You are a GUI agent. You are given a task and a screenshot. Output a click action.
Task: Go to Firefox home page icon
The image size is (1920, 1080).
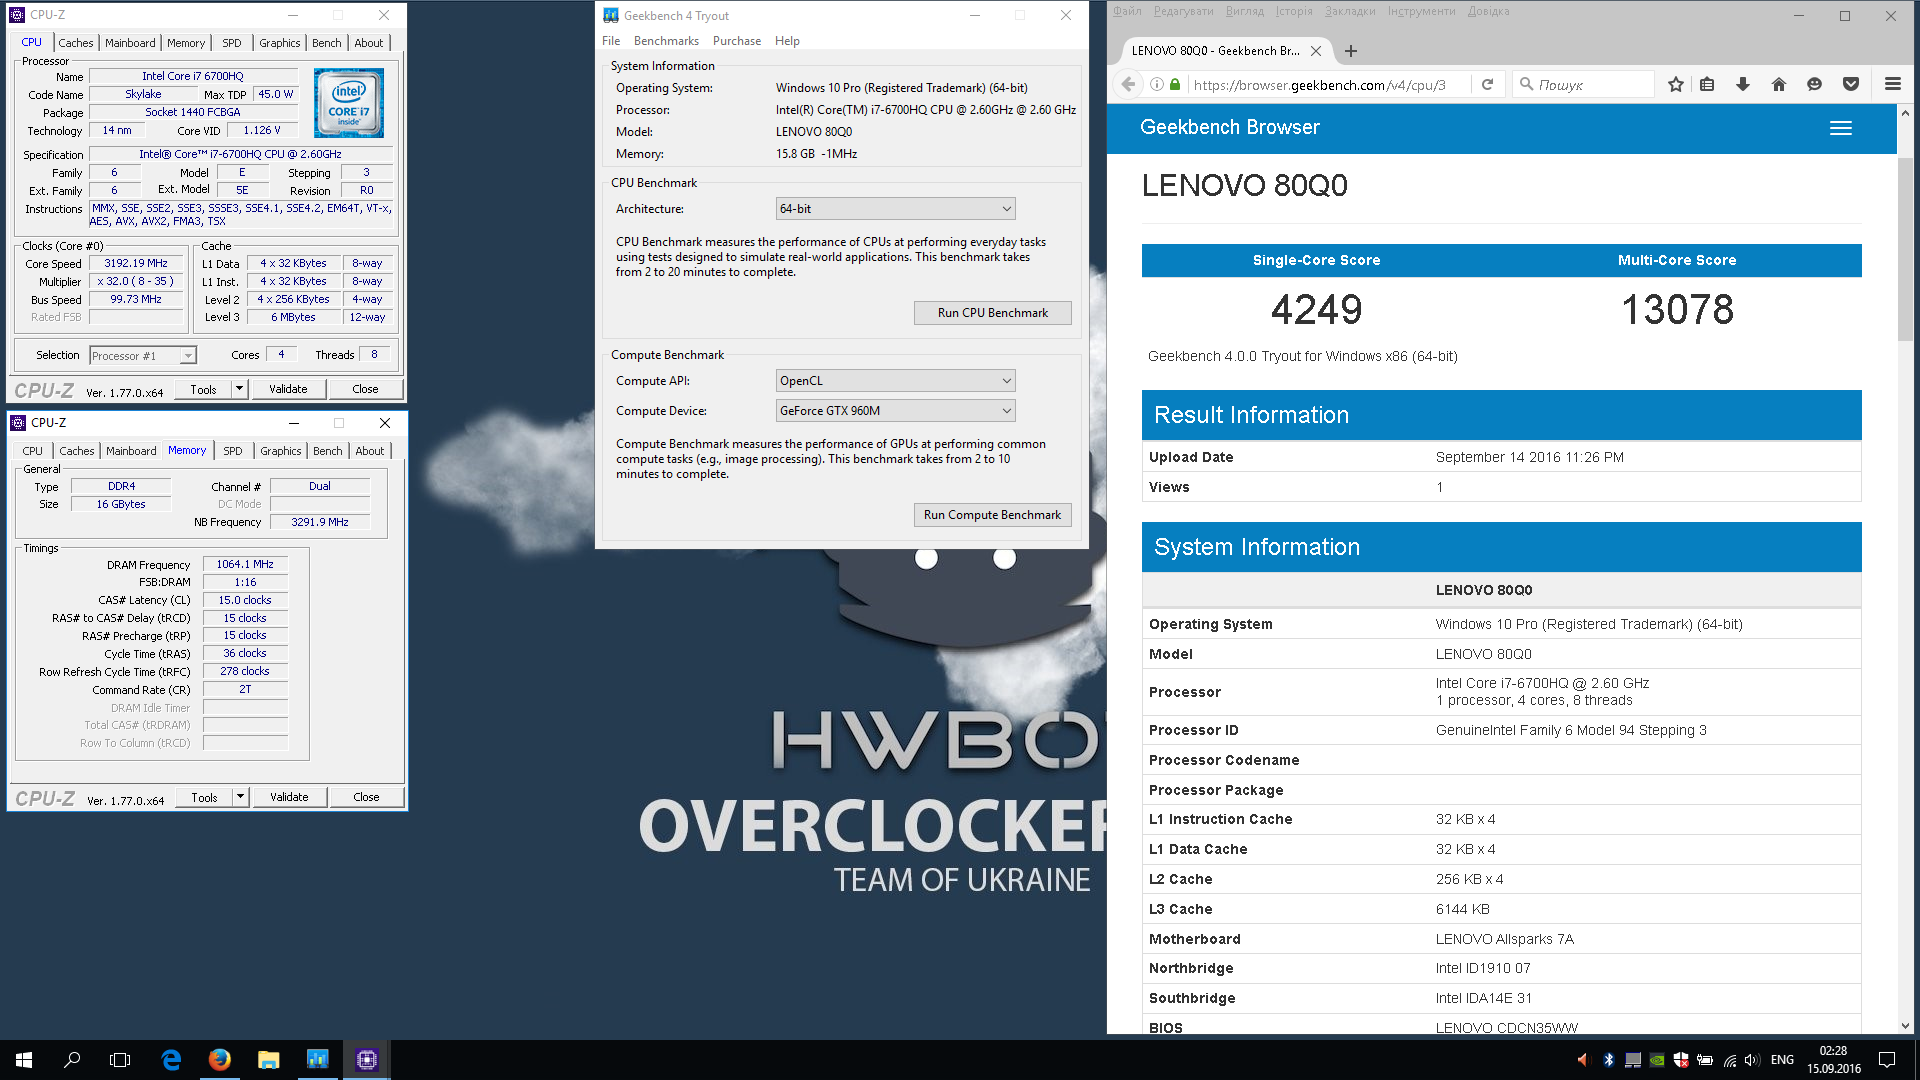pos(1779,85)
